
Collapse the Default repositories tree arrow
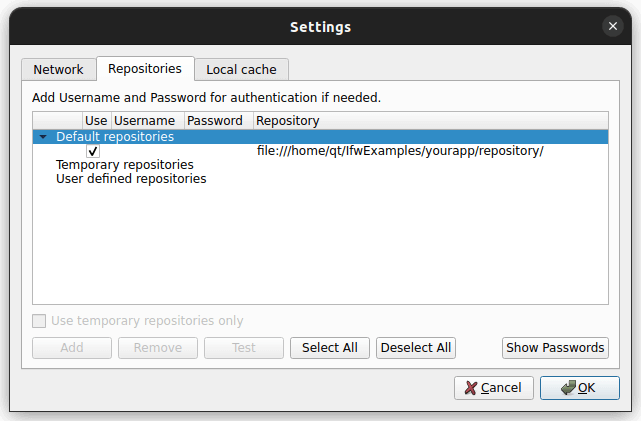(43, 137)
